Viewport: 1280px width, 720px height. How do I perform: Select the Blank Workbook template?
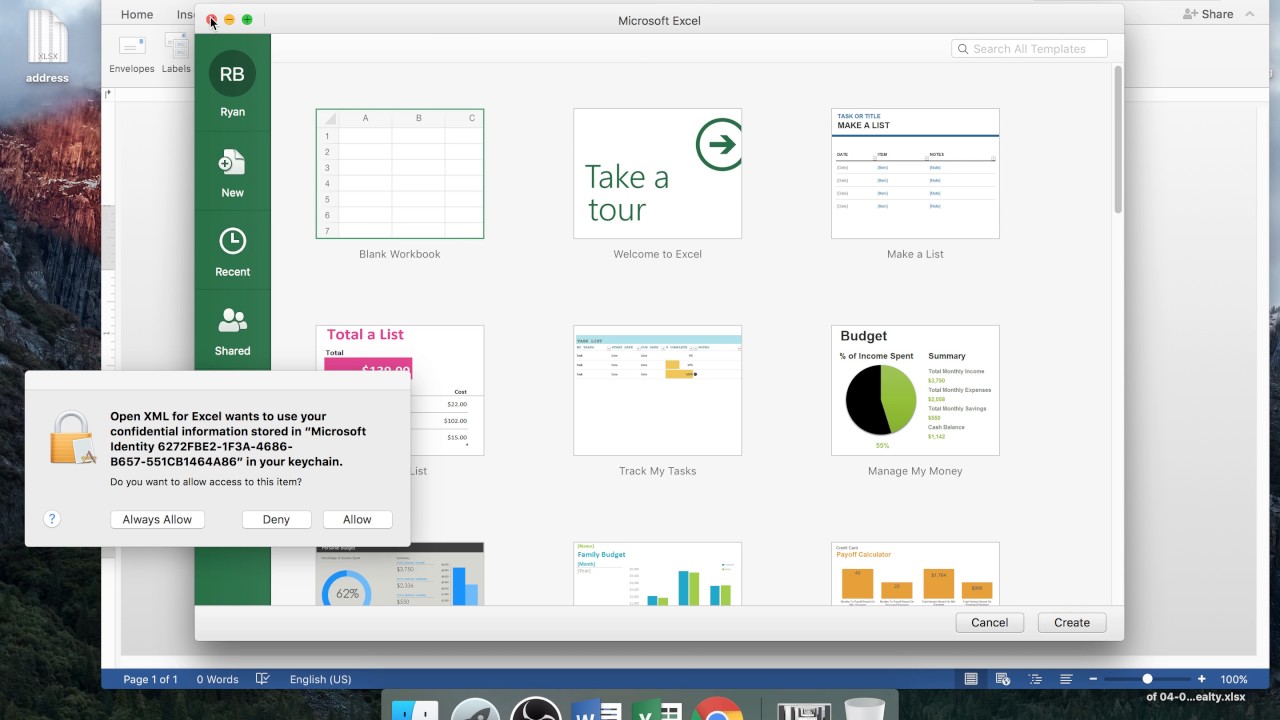[400, 174]
